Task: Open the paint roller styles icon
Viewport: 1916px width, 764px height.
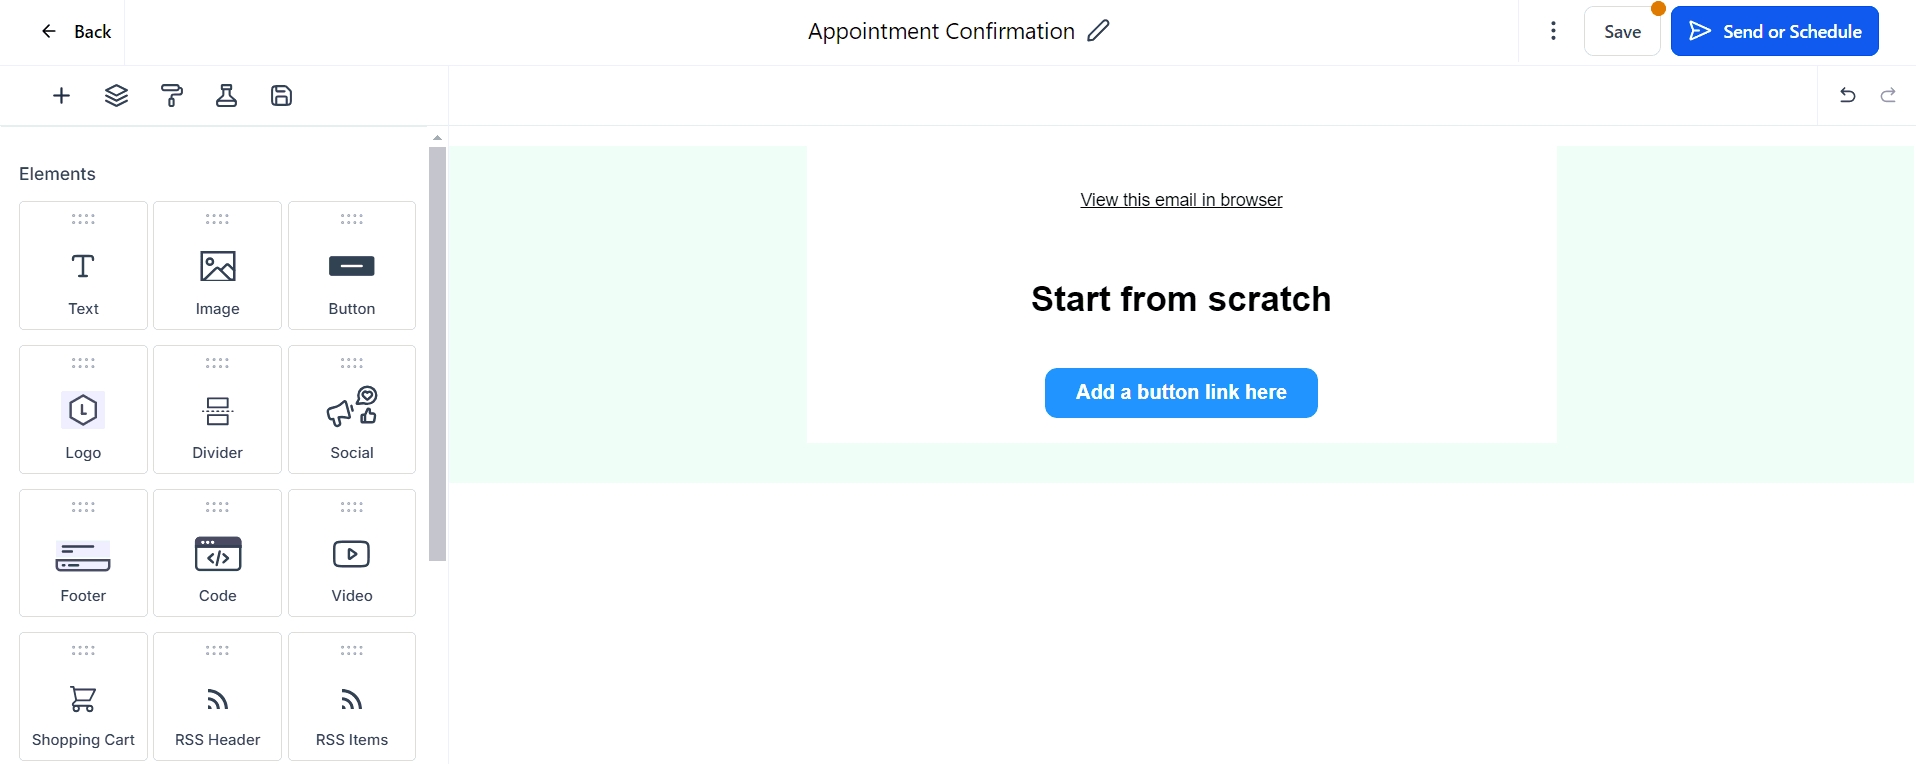Action: 172,96
